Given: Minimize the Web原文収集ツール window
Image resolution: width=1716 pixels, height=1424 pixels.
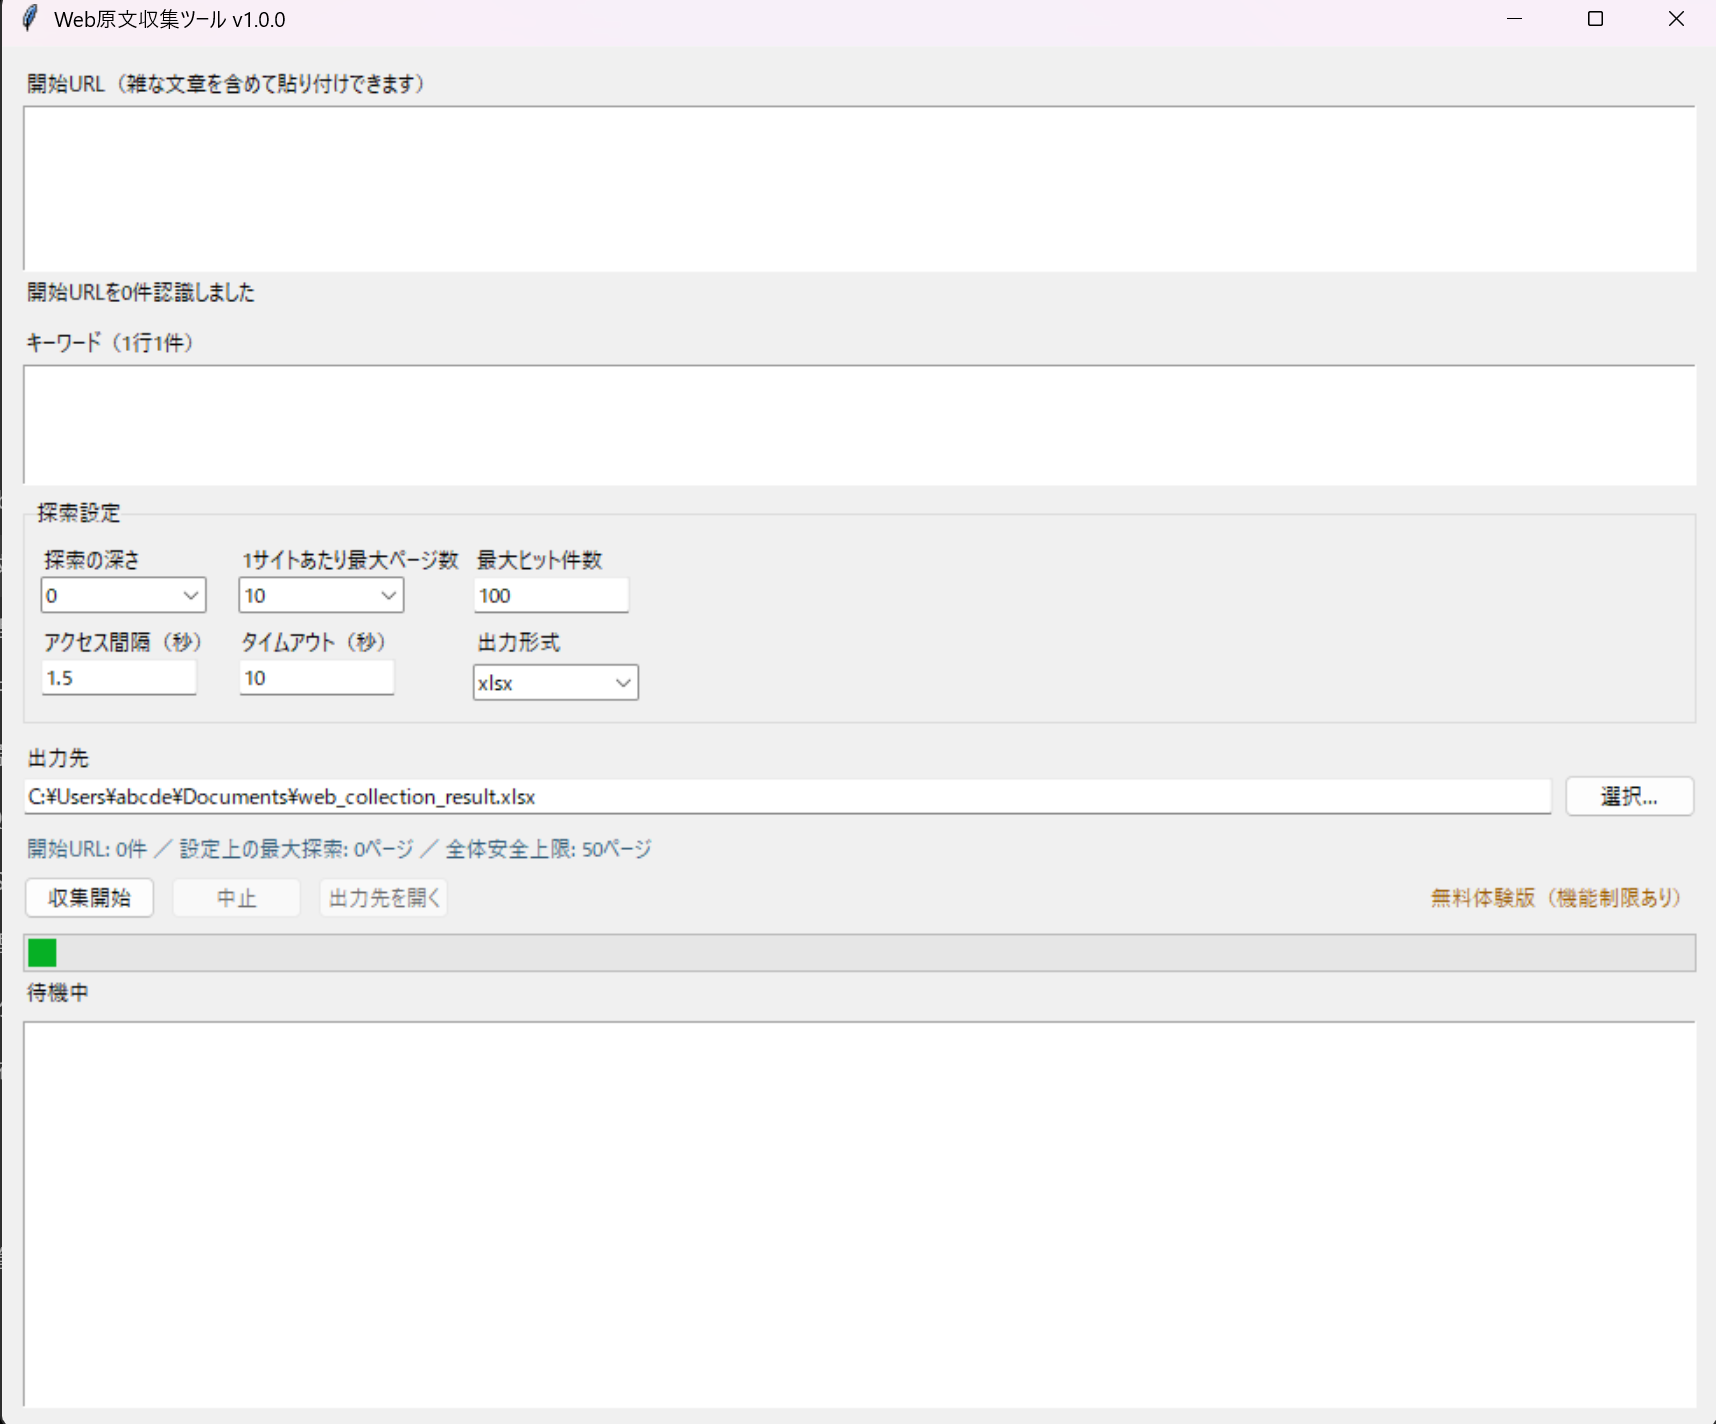Looking at the screenshot, I should pyautogui.click(x=1515, y=19).
